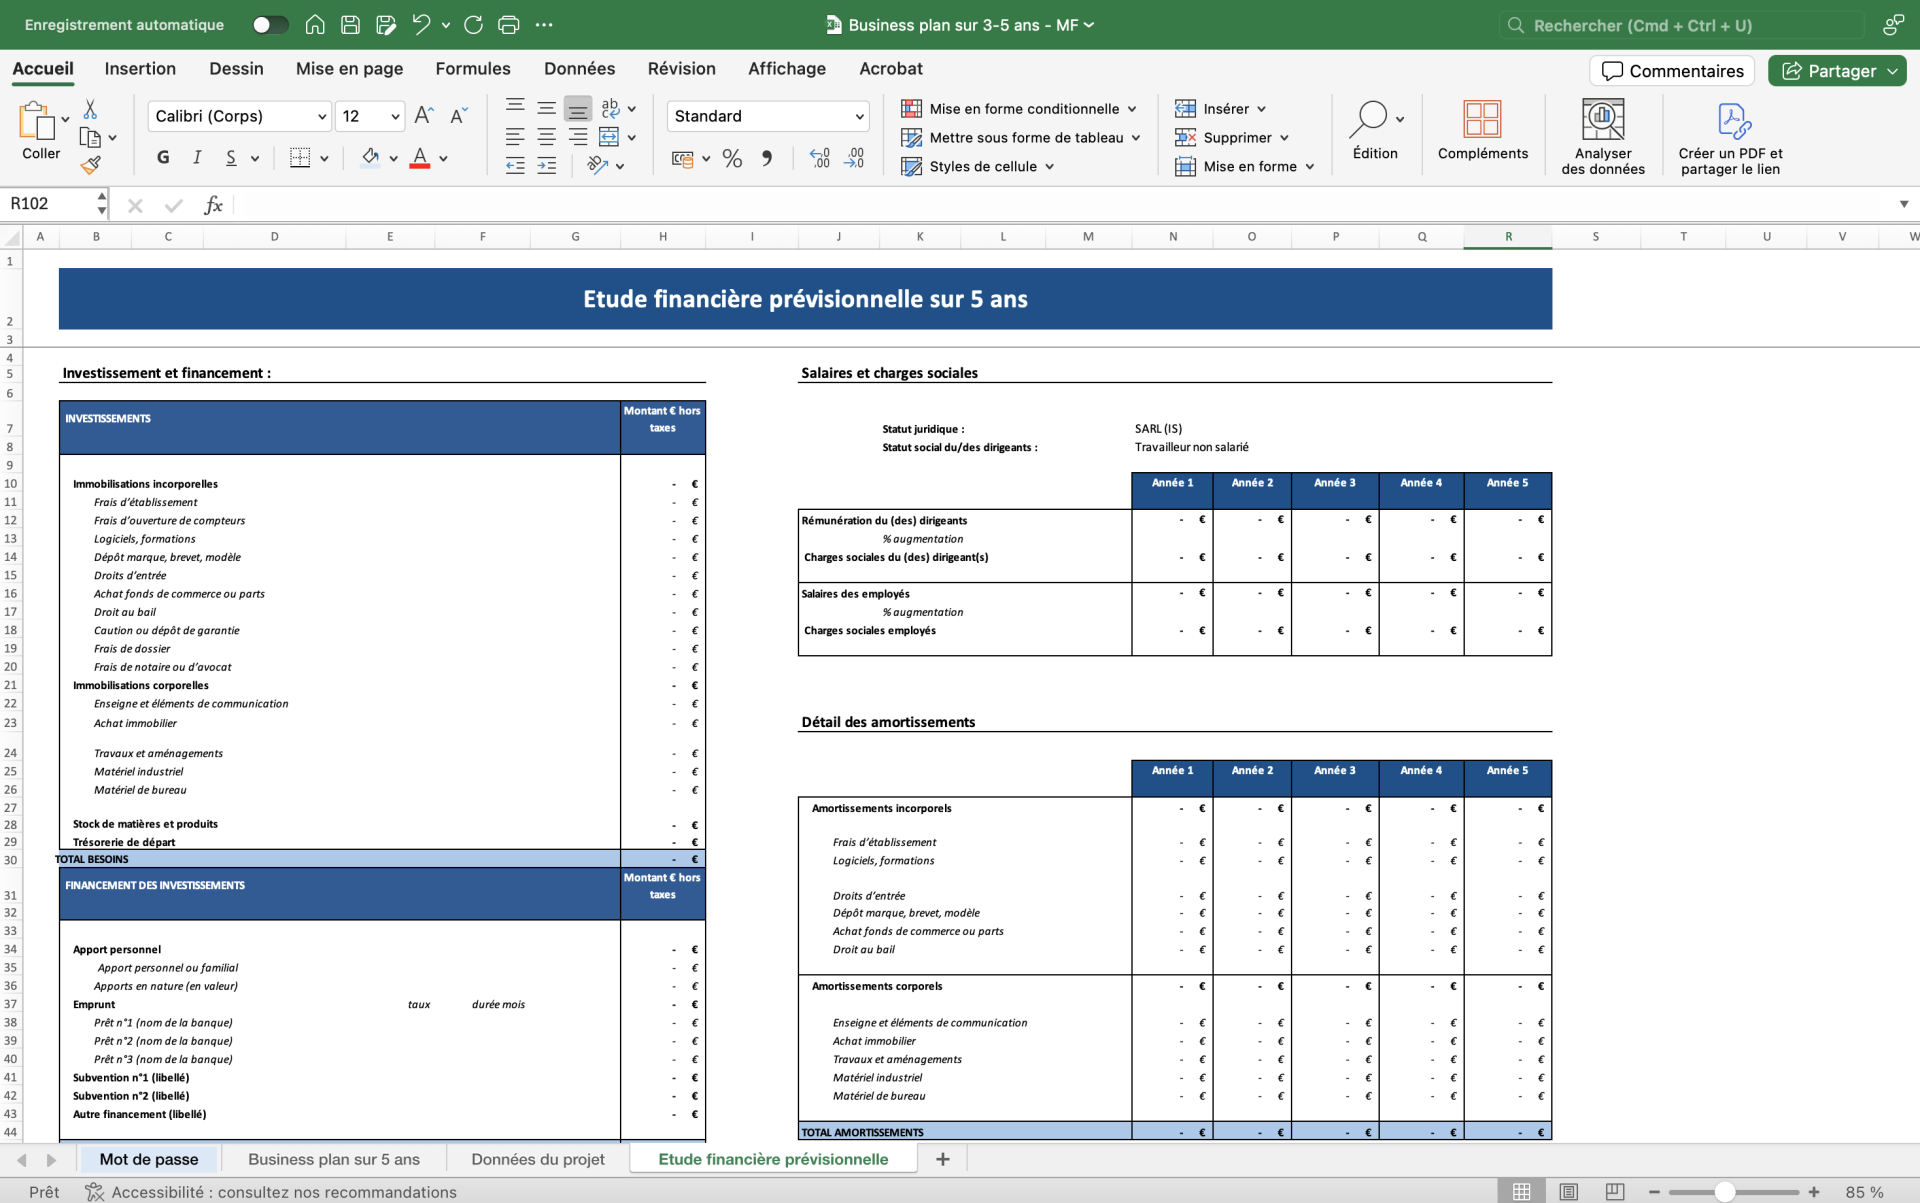This screenshot has height=1203, width=1920.
Task: Open the Insérer dropdown
Action: point(1220,109)
